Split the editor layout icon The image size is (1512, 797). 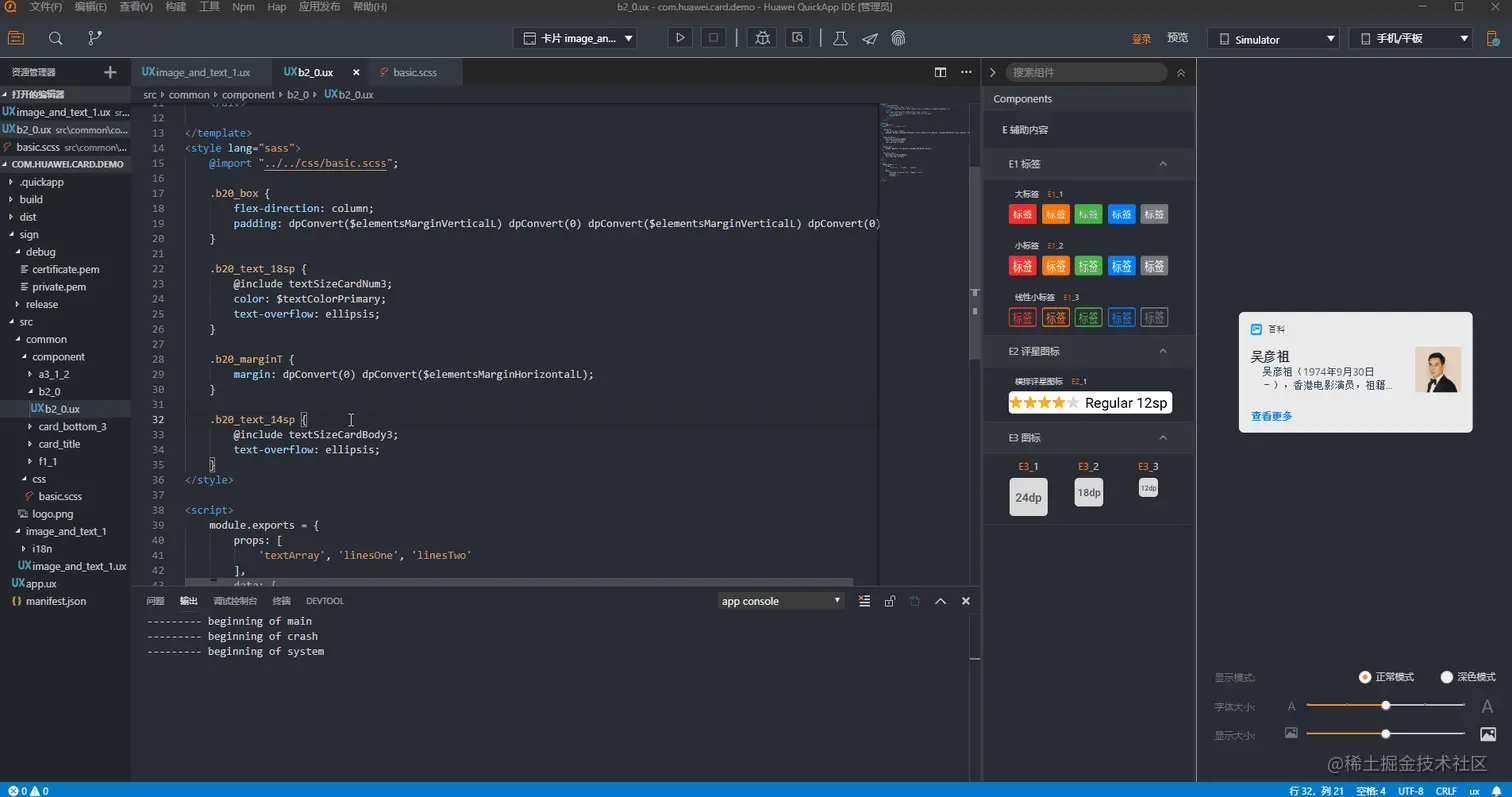[940, 72]
